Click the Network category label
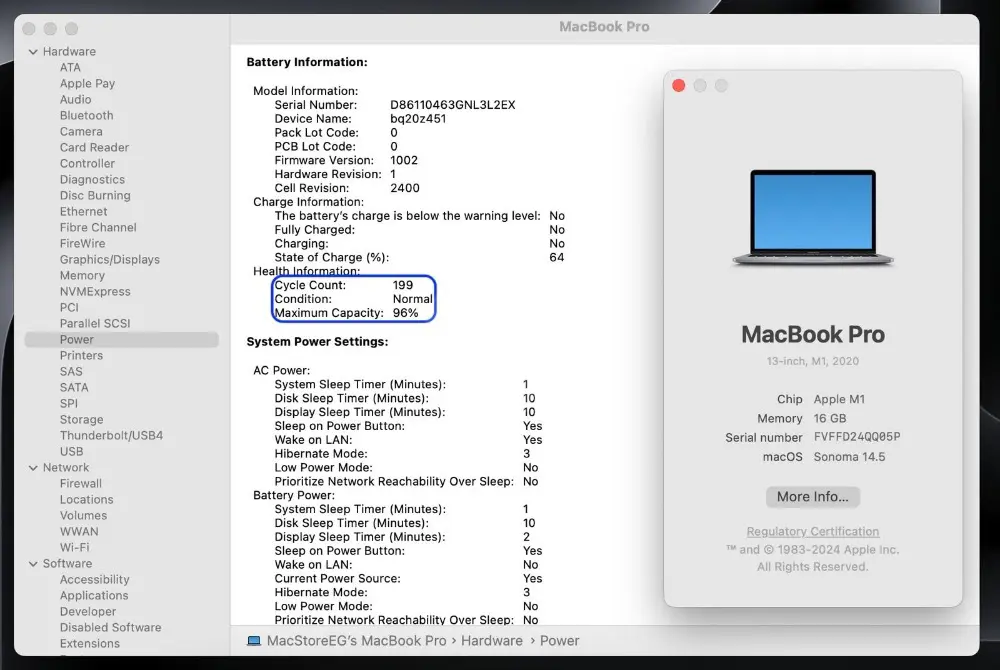The width and height of the screenshot is (1000, 670). (66, 468)
